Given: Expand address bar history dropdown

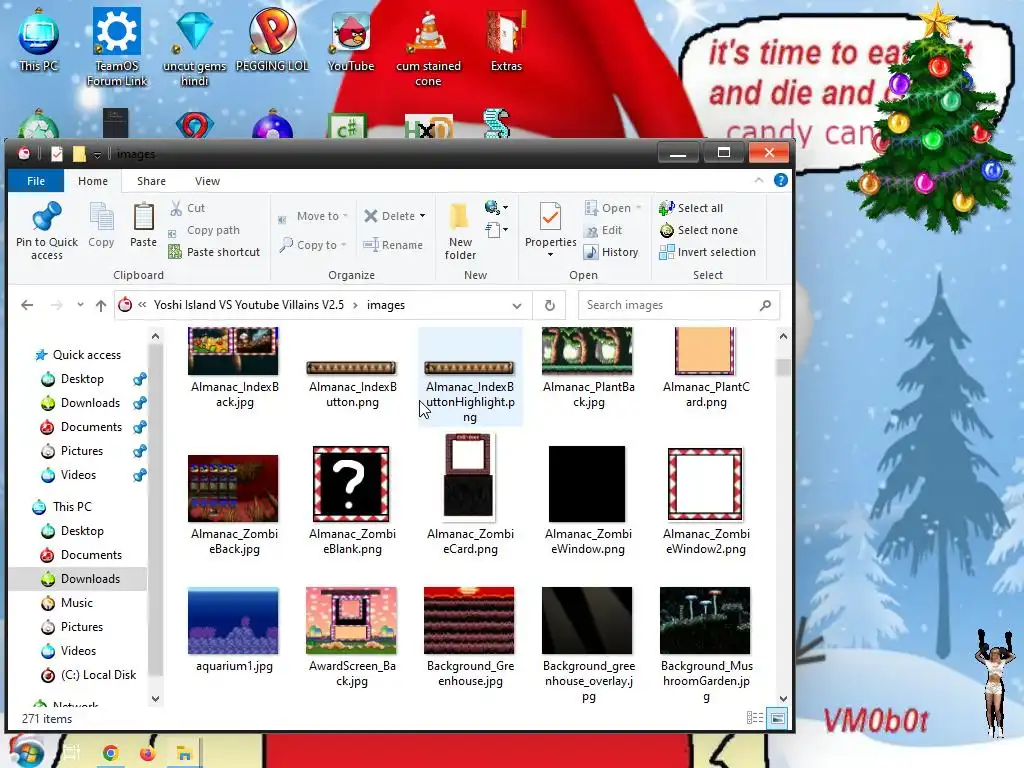Looking at the screenshot, I should click(517, 305).
